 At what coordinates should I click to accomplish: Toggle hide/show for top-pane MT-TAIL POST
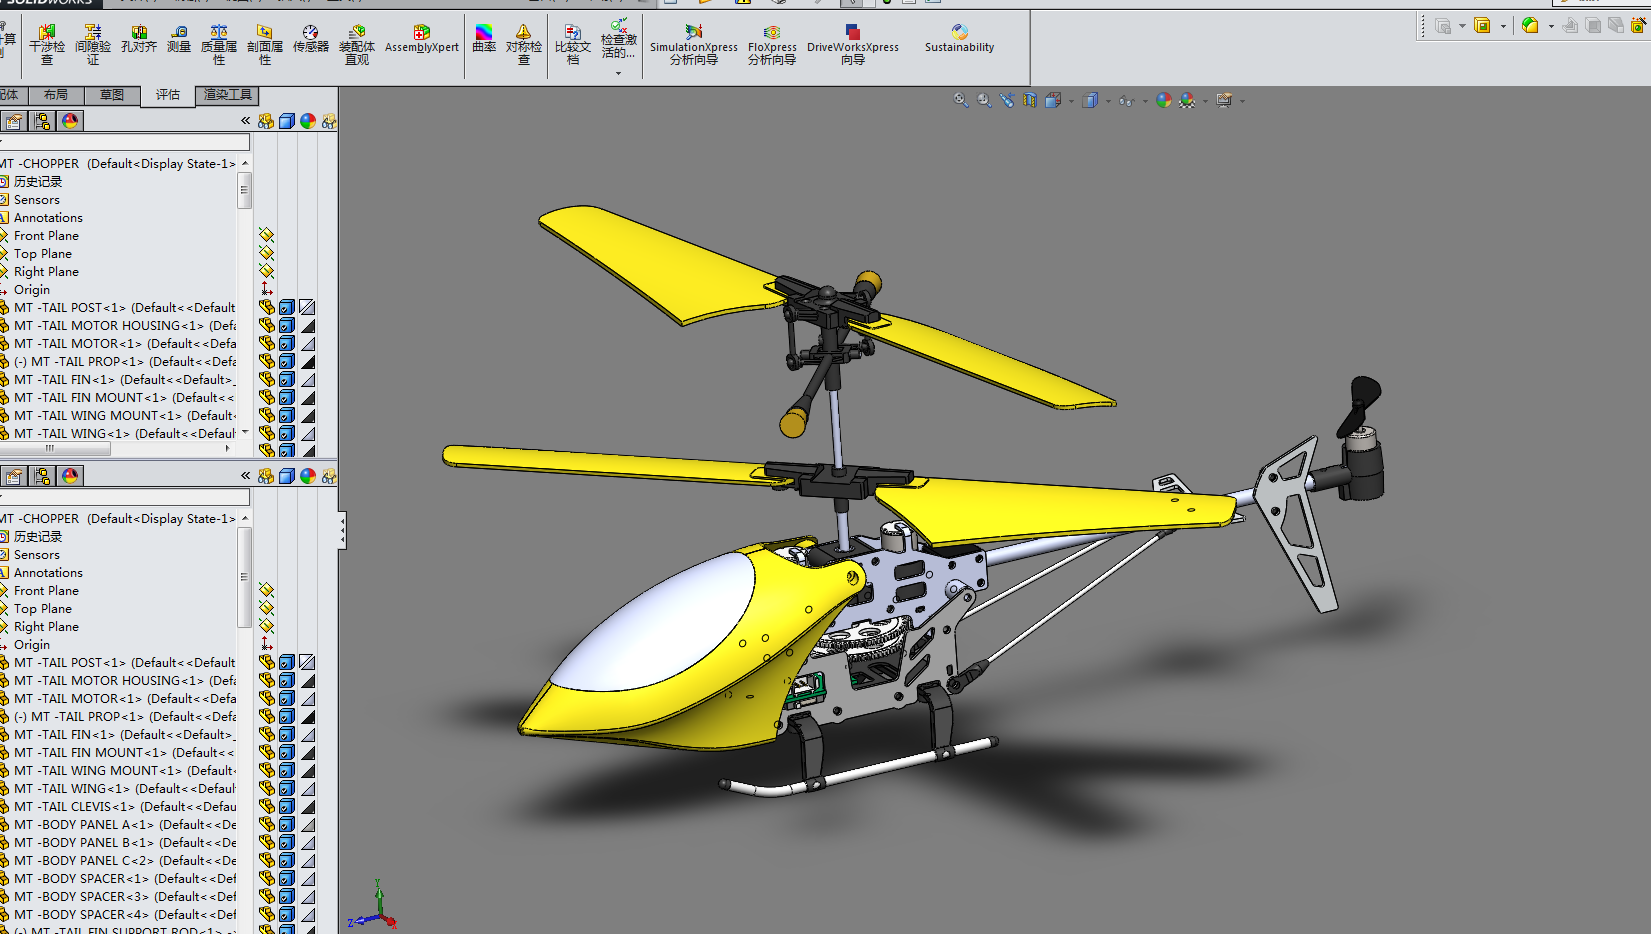pos(266,307)
